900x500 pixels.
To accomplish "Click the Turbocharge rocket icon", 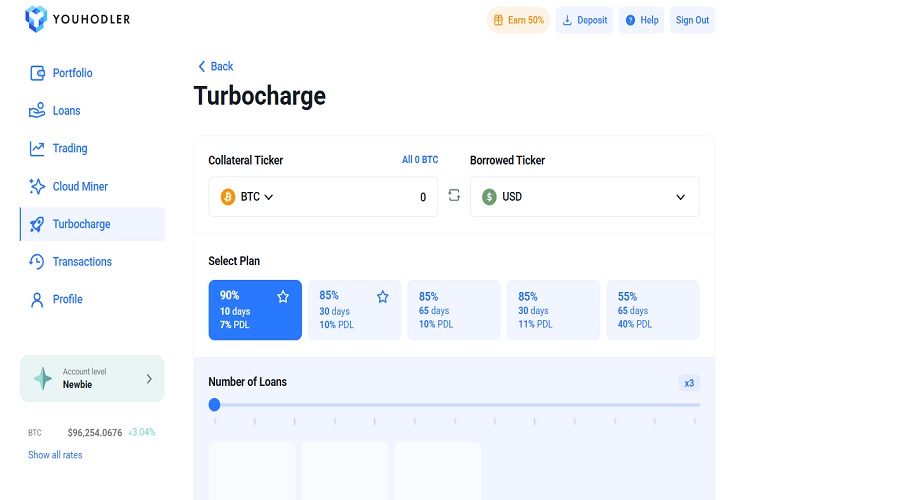I will [x=37, y=224].
